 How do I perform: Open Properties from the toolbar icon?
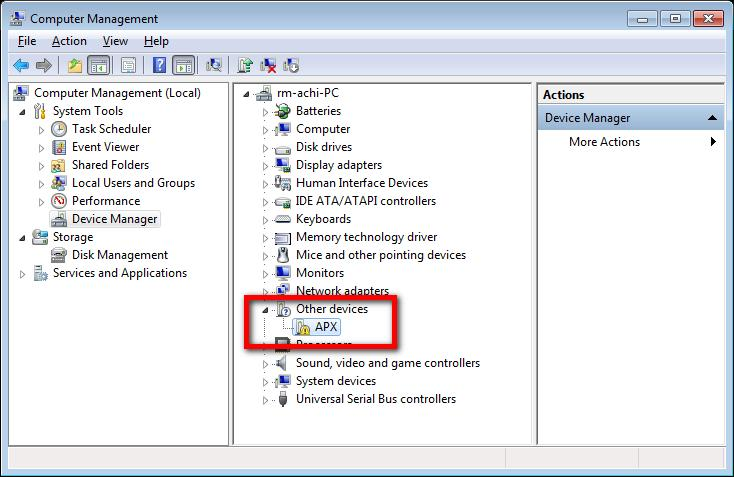coord(128,65)
